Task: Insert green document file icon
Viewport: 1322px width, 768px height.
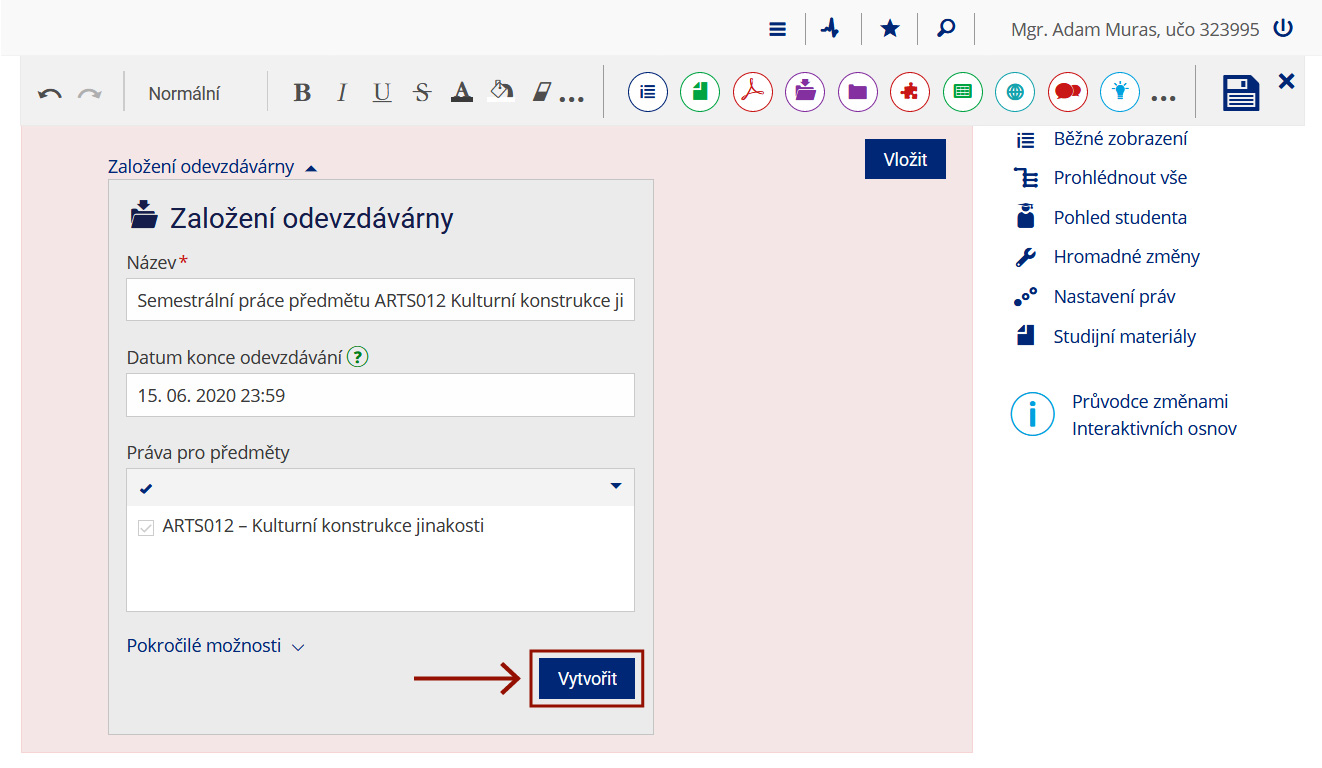Action: (x=700, y=92)
